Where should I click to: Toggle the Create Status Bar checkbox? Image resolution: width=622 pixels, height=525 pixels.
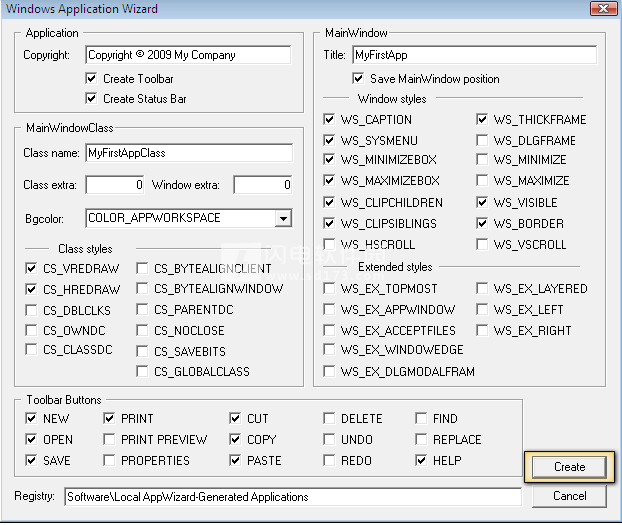[x=91, y=98]
